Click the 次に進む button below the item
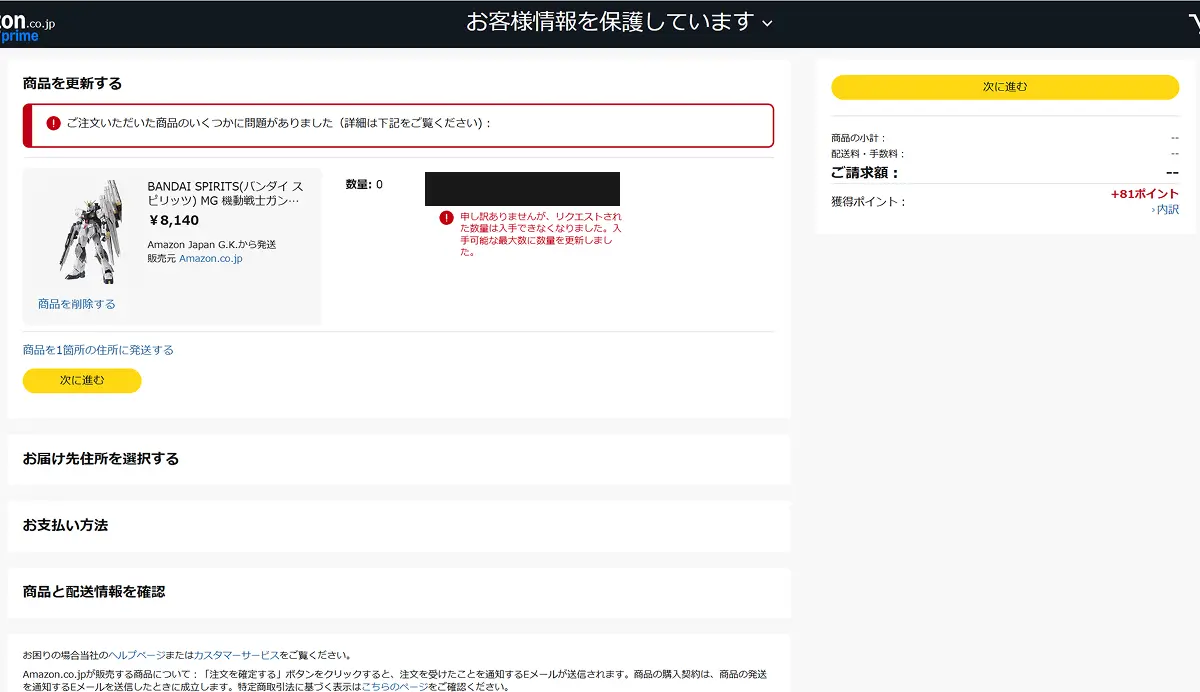Viewport: 1200px width, 692px height. 82,381
